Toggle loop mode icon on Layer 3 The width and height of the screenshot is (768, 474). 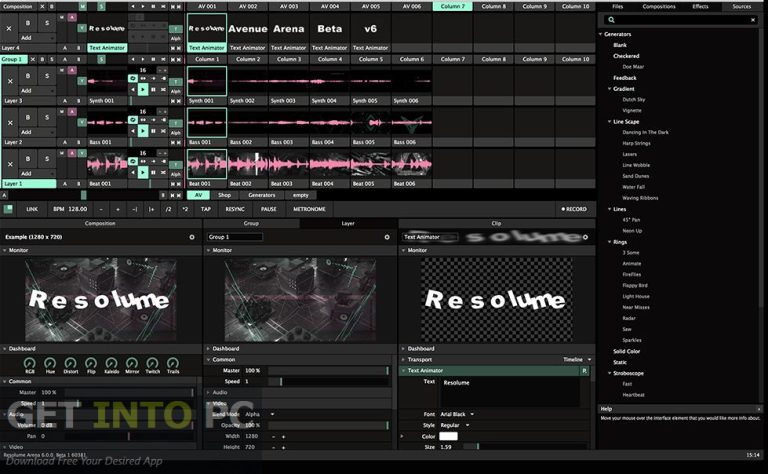click(x=133, y=78)
